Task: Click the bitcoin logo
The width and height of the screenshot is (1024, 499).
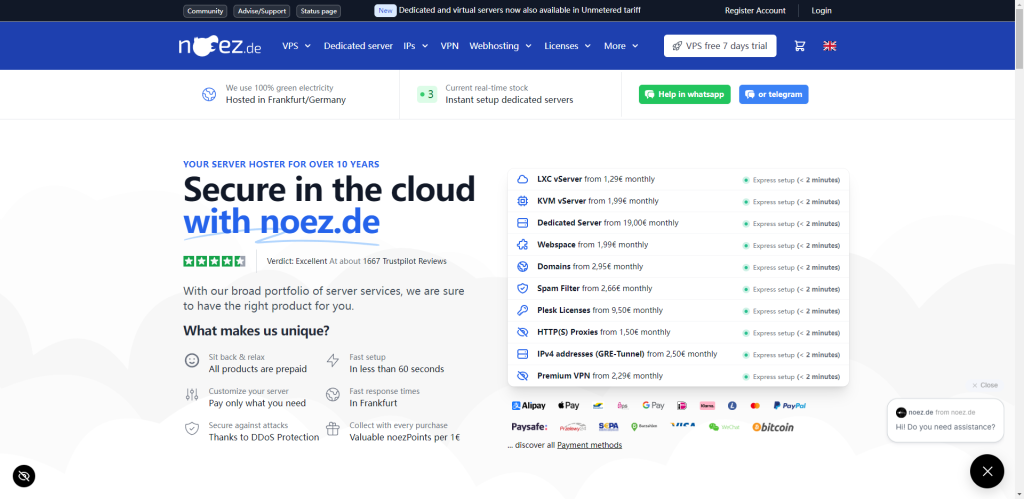Action: (x=773, y=427)
